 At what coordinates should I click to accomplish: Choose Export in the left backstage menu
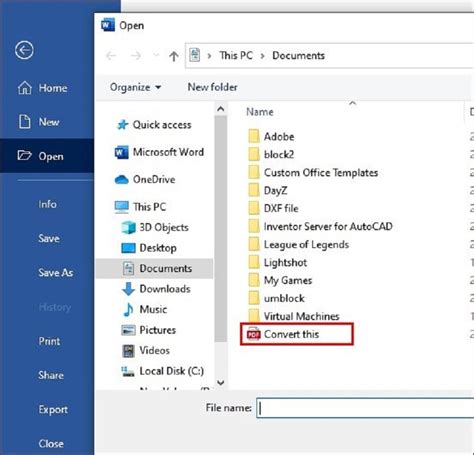click(53, 409)
